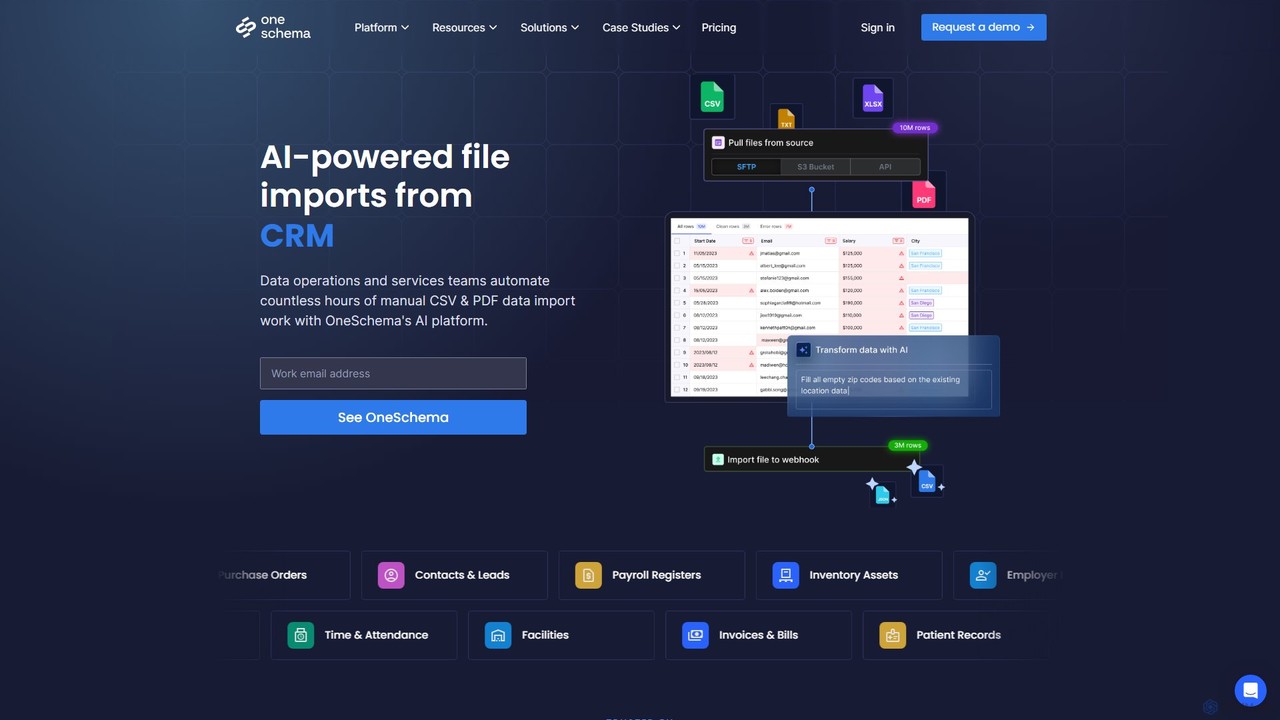Check the checkbox for table row 12
Image resolution: width=1280 pixels, height=720 pixels.
677,389
